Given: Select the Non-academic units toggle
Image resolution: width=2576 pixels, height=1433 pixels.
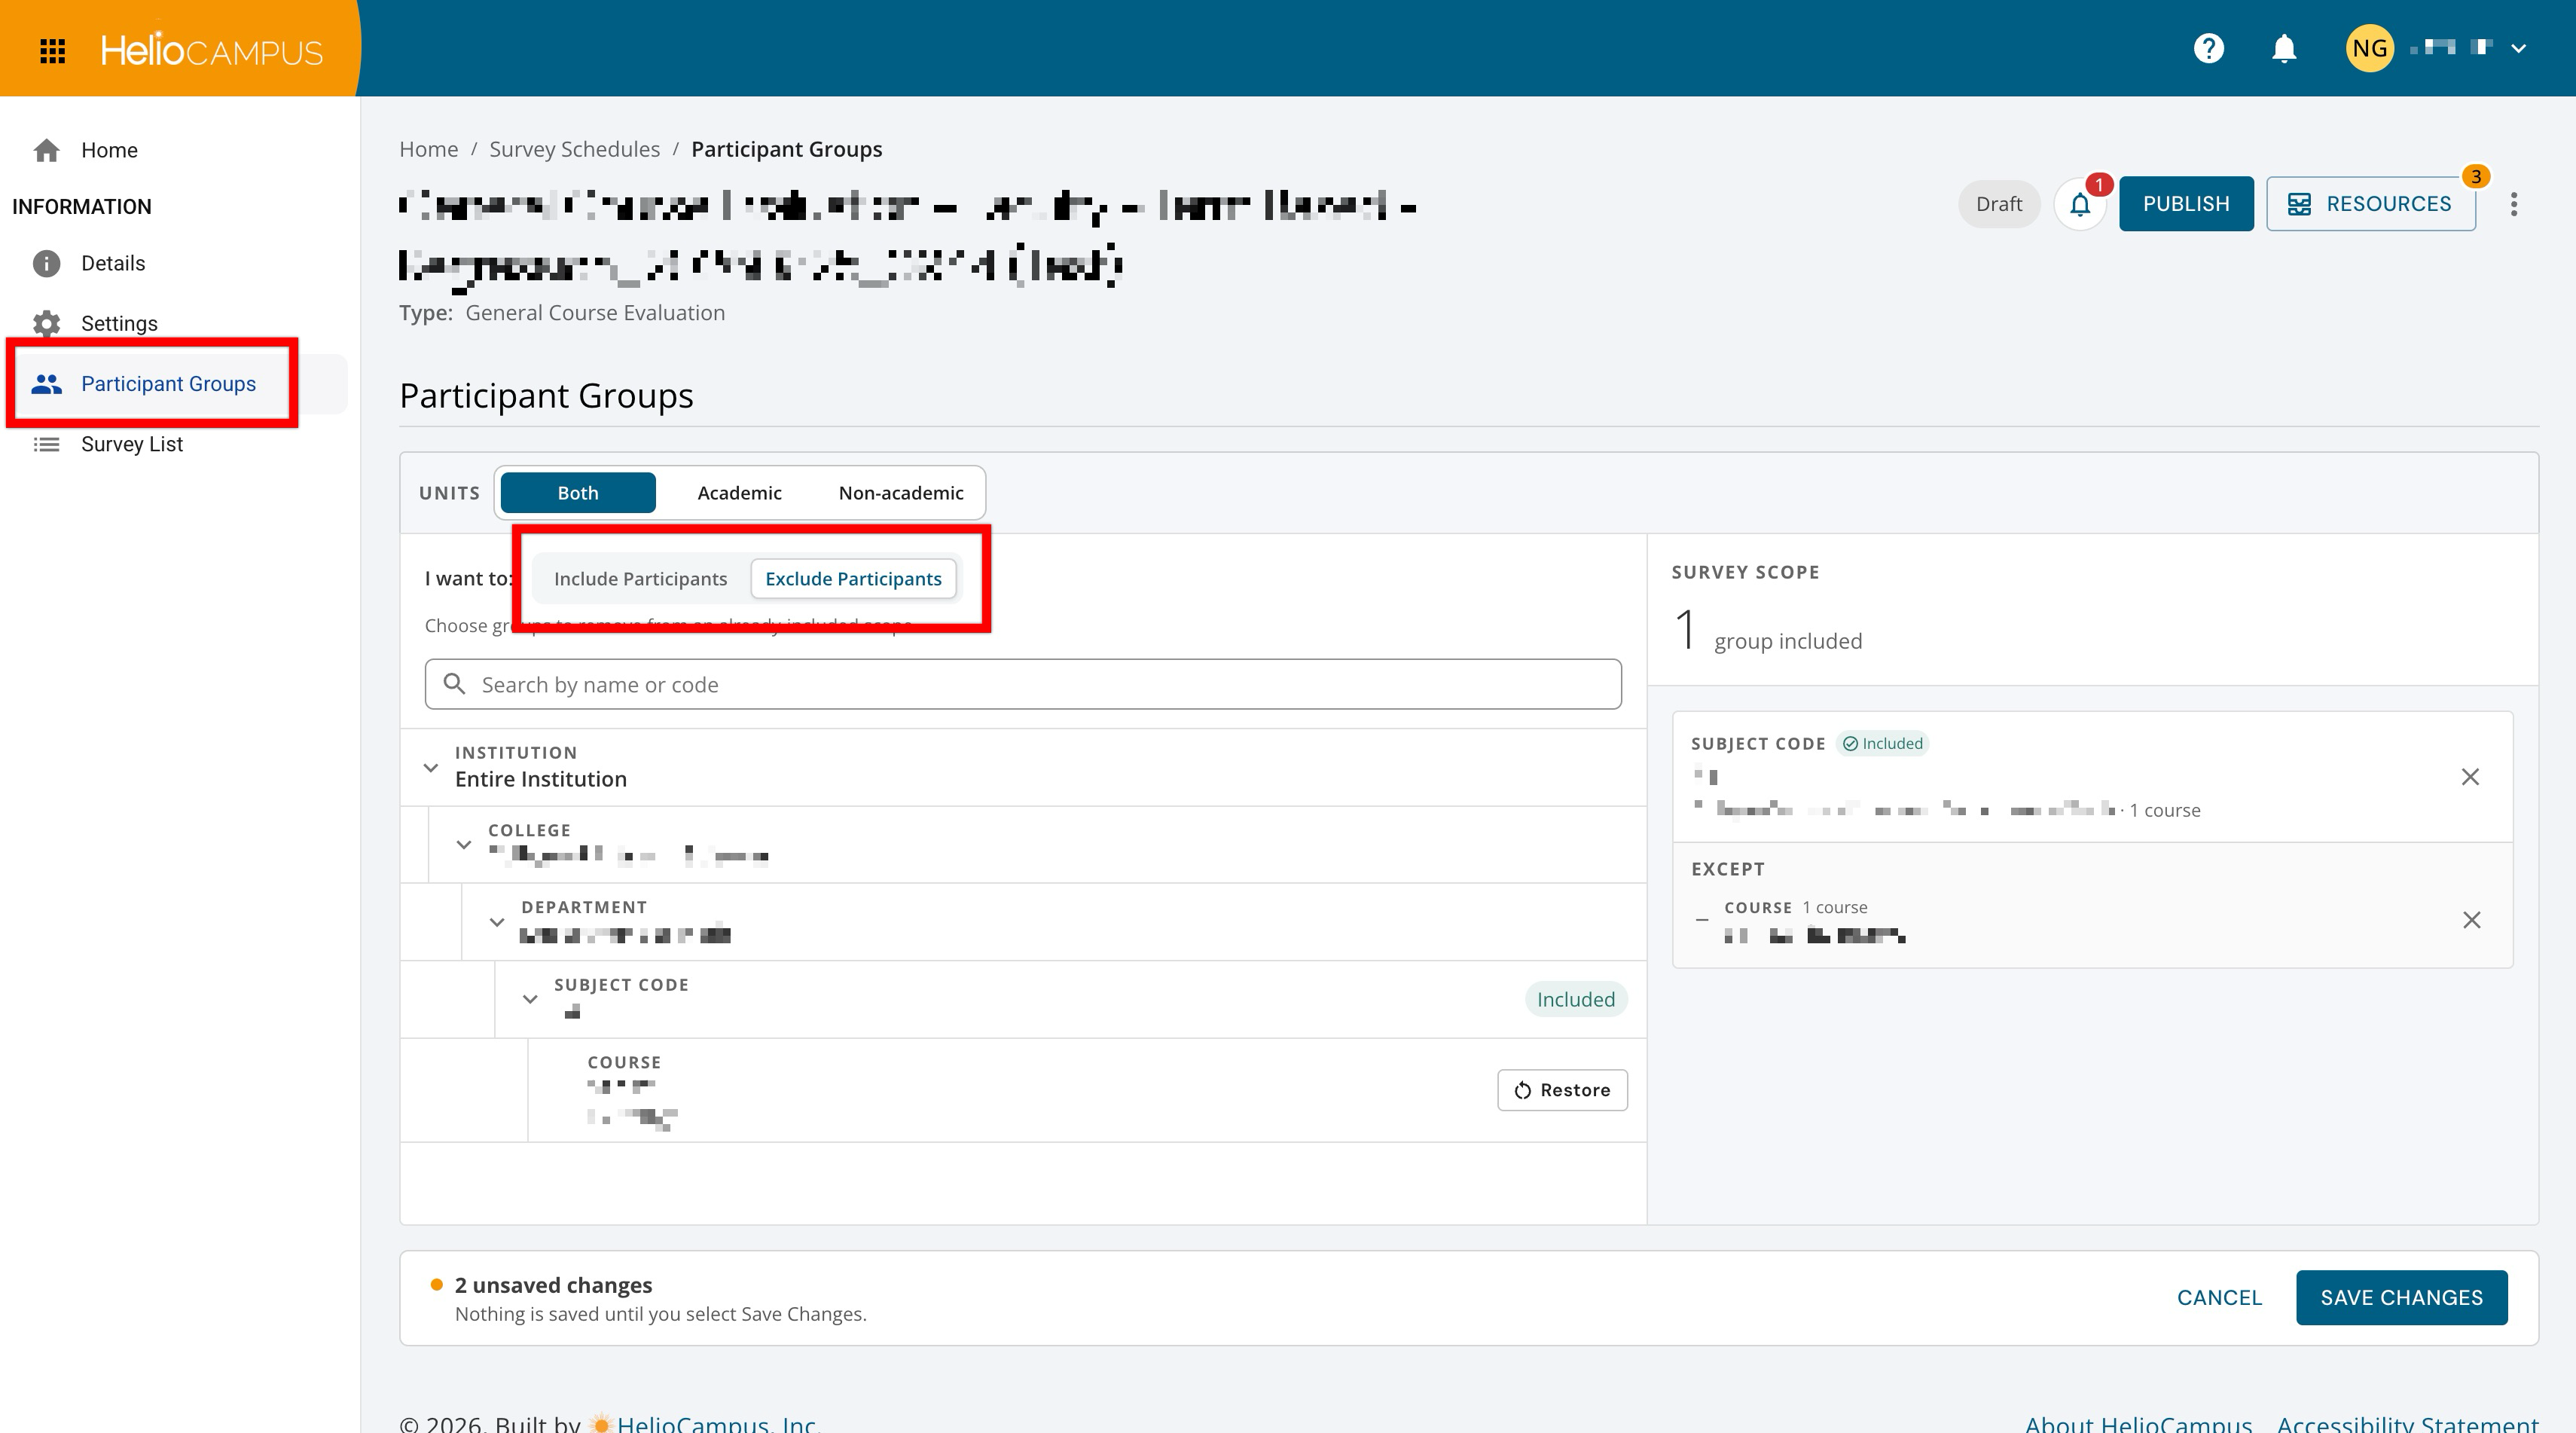Looking at the screenshot, I should click(901, 493).
